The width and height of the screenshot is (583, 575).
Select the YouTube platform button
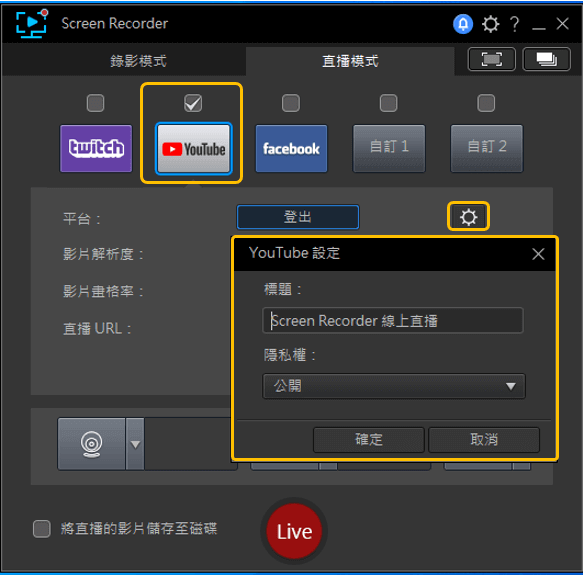193,148
